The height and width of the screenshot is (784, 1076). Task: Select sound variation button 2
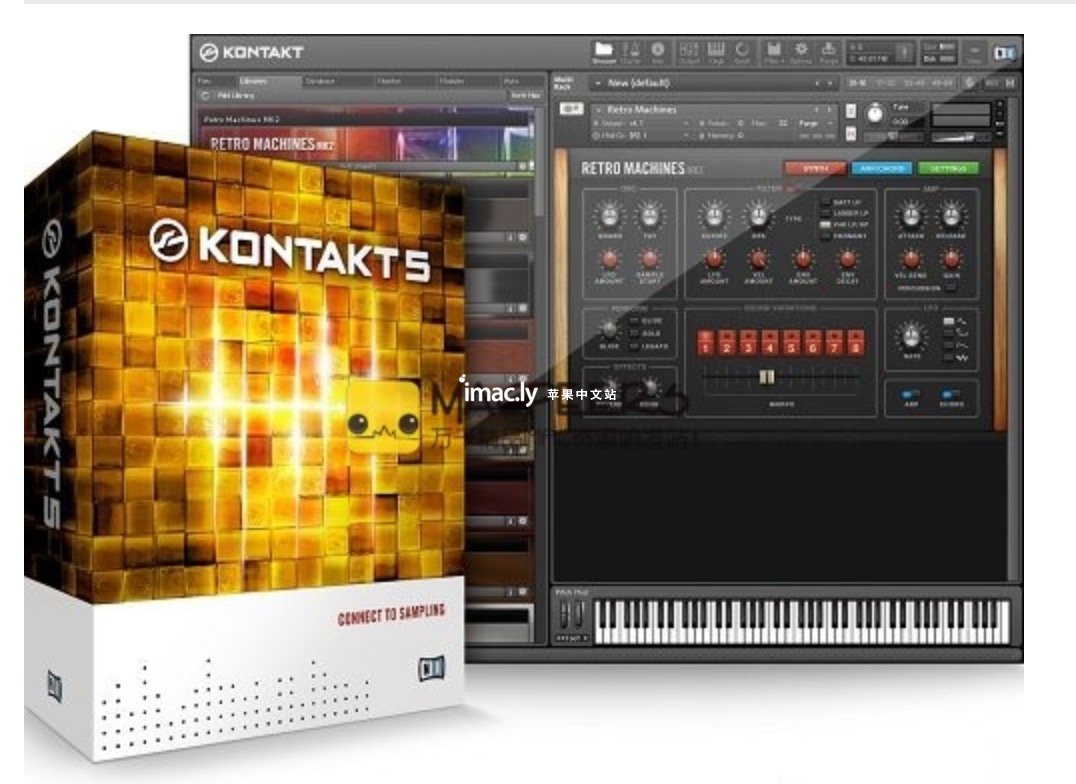pos(727,342)
